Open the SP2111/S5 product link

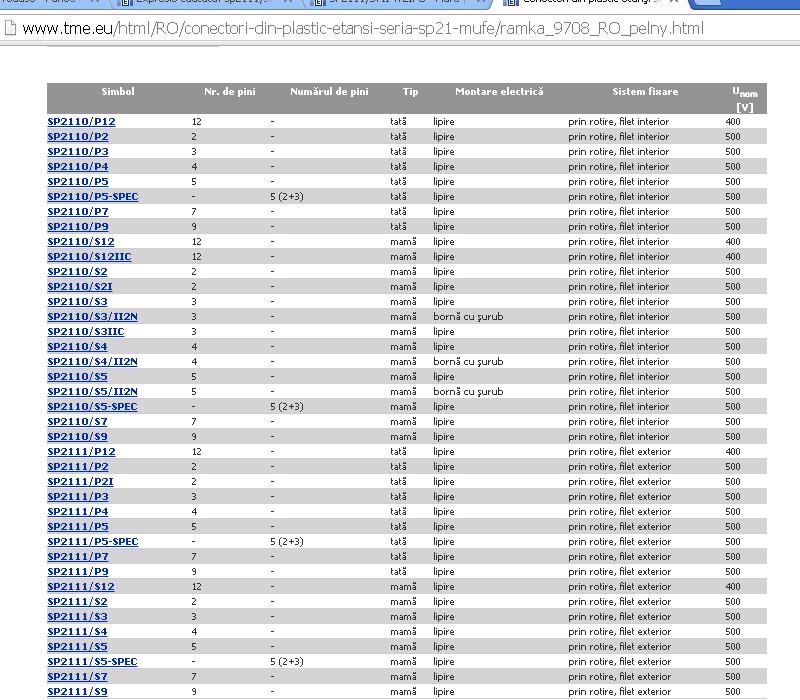click(78, 646)
